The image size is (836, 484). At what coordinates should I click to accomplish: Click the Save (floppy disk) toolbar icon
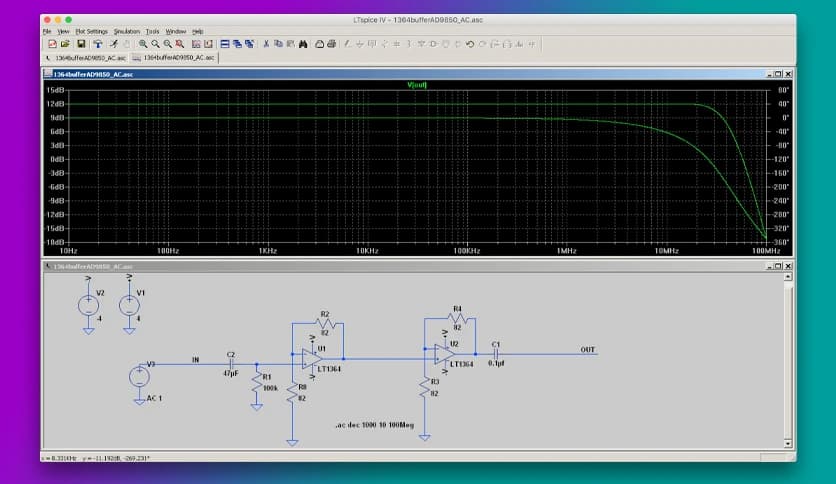coord(81,44)
